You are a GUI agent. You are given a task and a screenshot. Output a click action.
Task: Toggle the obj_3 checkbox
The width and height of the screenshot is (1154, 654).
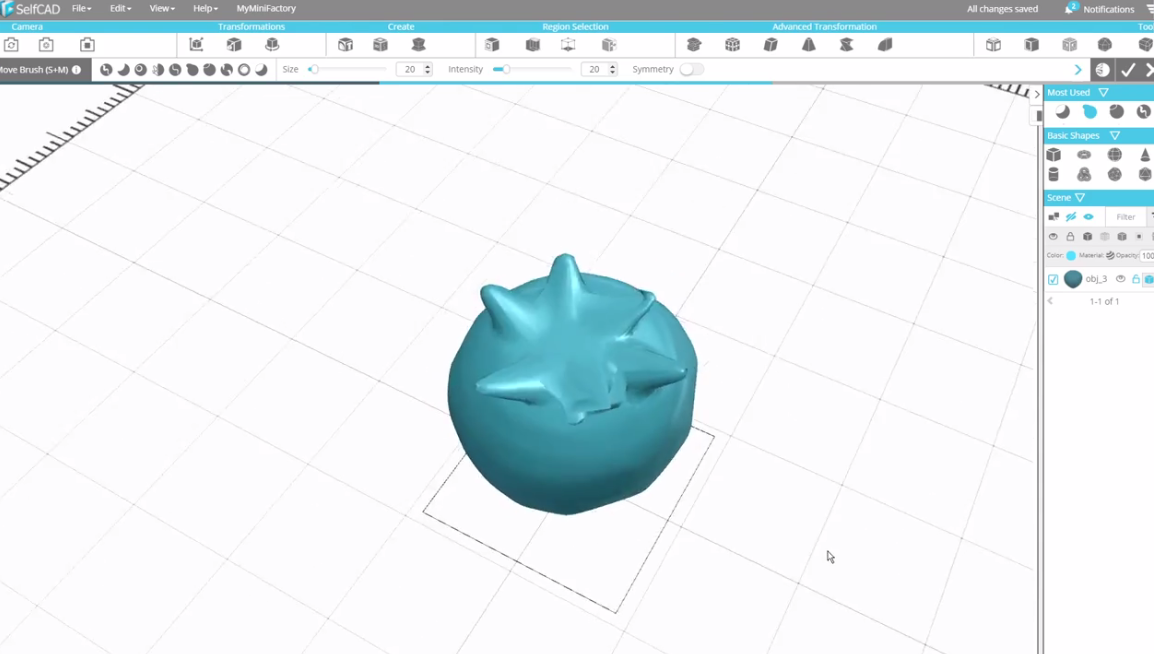coord(1053,280)
